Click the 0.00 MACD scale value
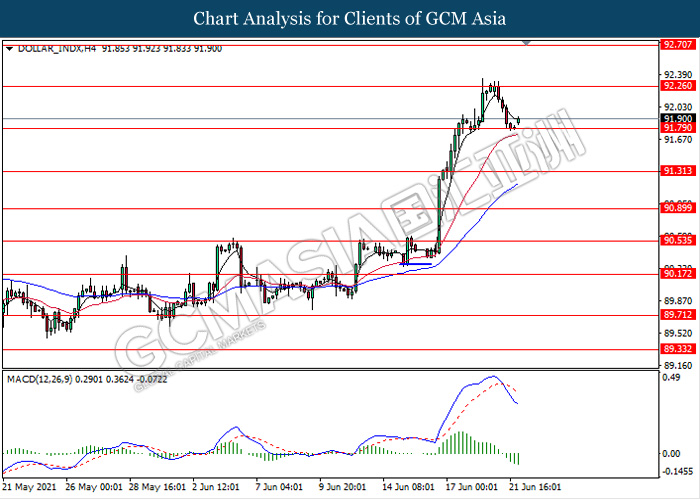Image resolution: width=700 pixels, height=500 pixels. (671, 454)
